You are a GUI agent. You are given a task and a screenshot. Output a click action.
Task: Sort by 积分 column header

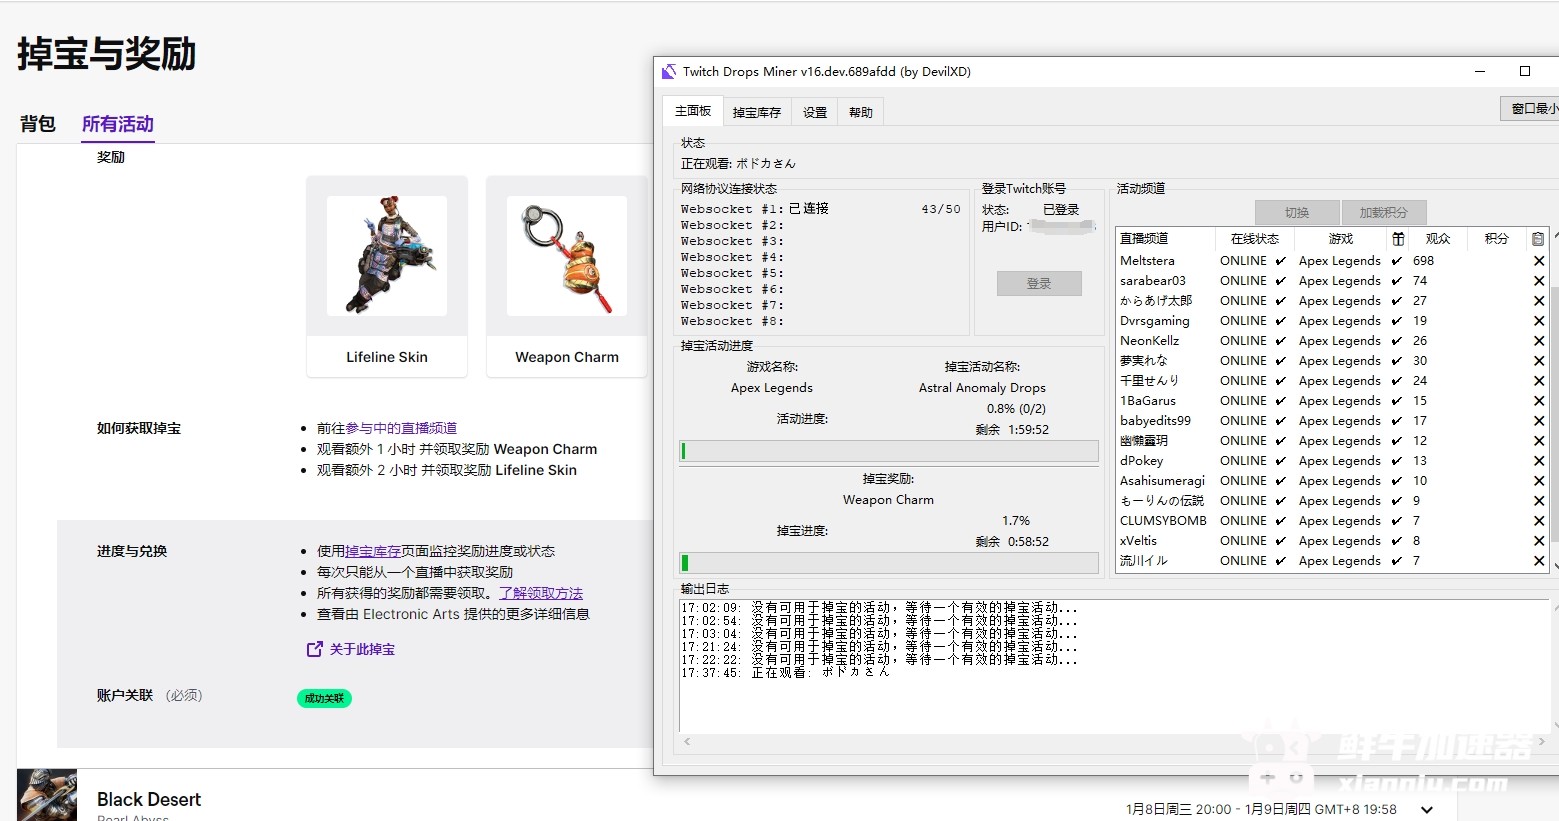1497,239
